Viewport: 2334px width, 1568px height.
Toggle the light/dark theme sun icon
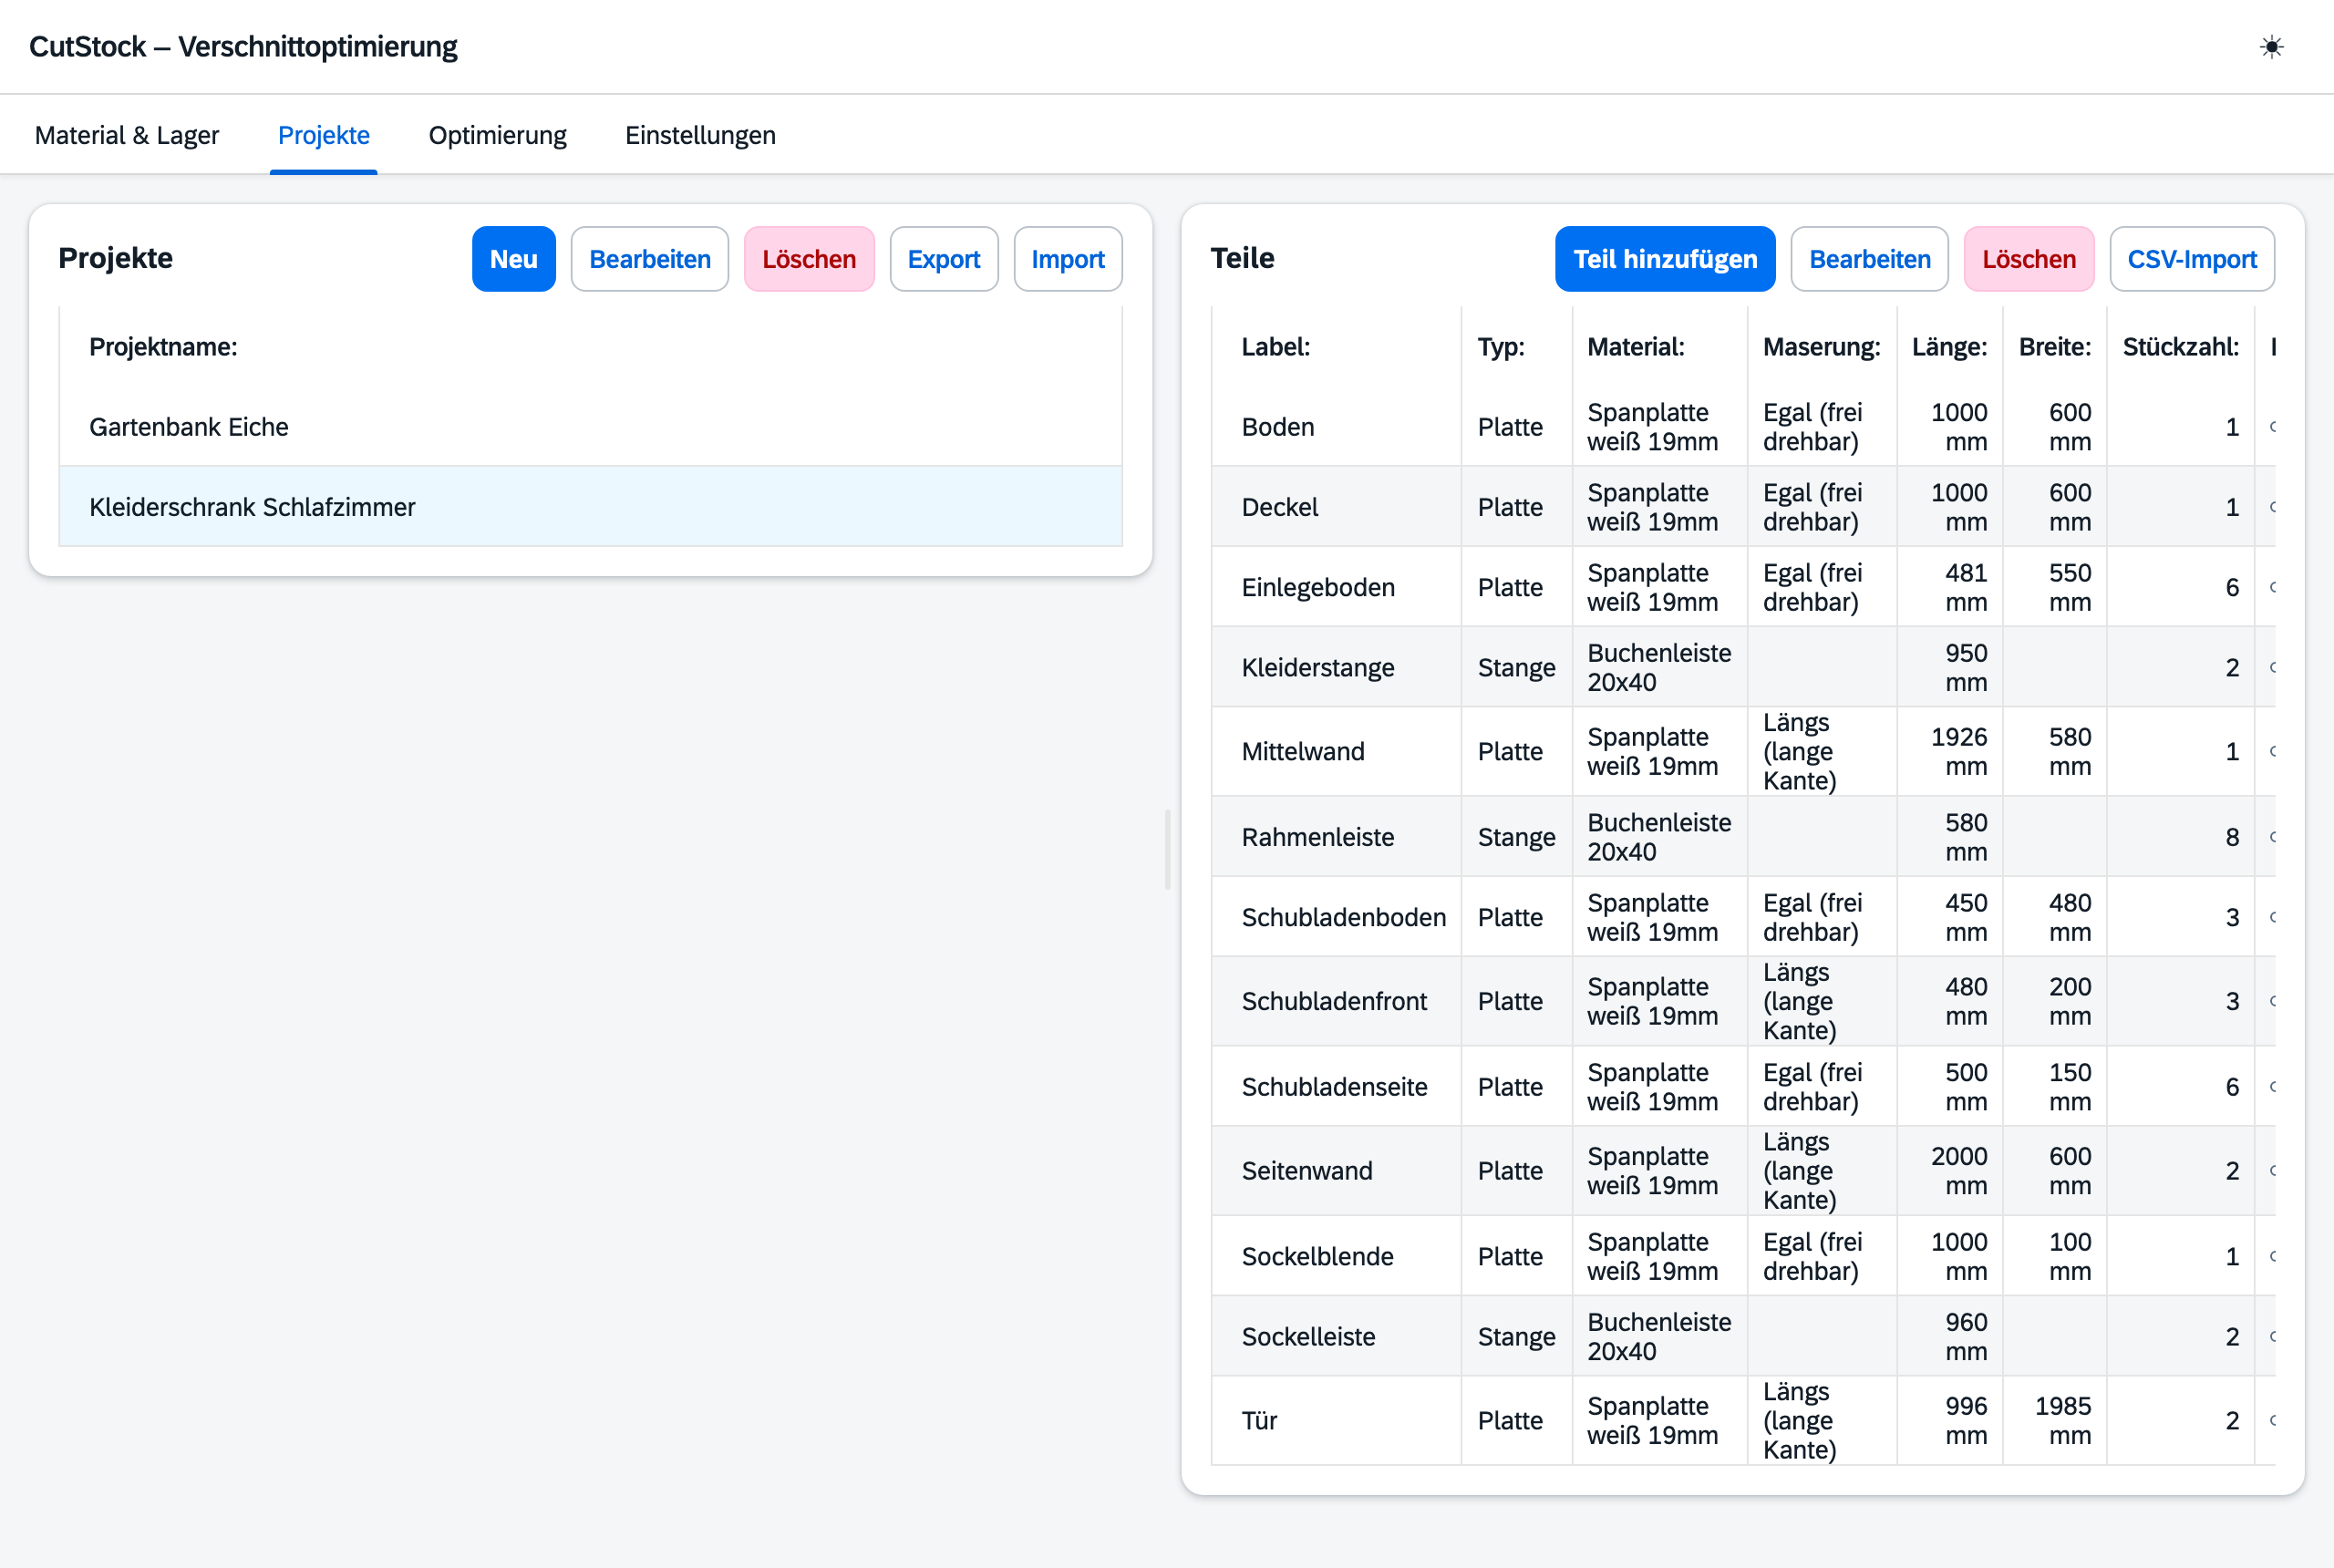pos(2271,47)
